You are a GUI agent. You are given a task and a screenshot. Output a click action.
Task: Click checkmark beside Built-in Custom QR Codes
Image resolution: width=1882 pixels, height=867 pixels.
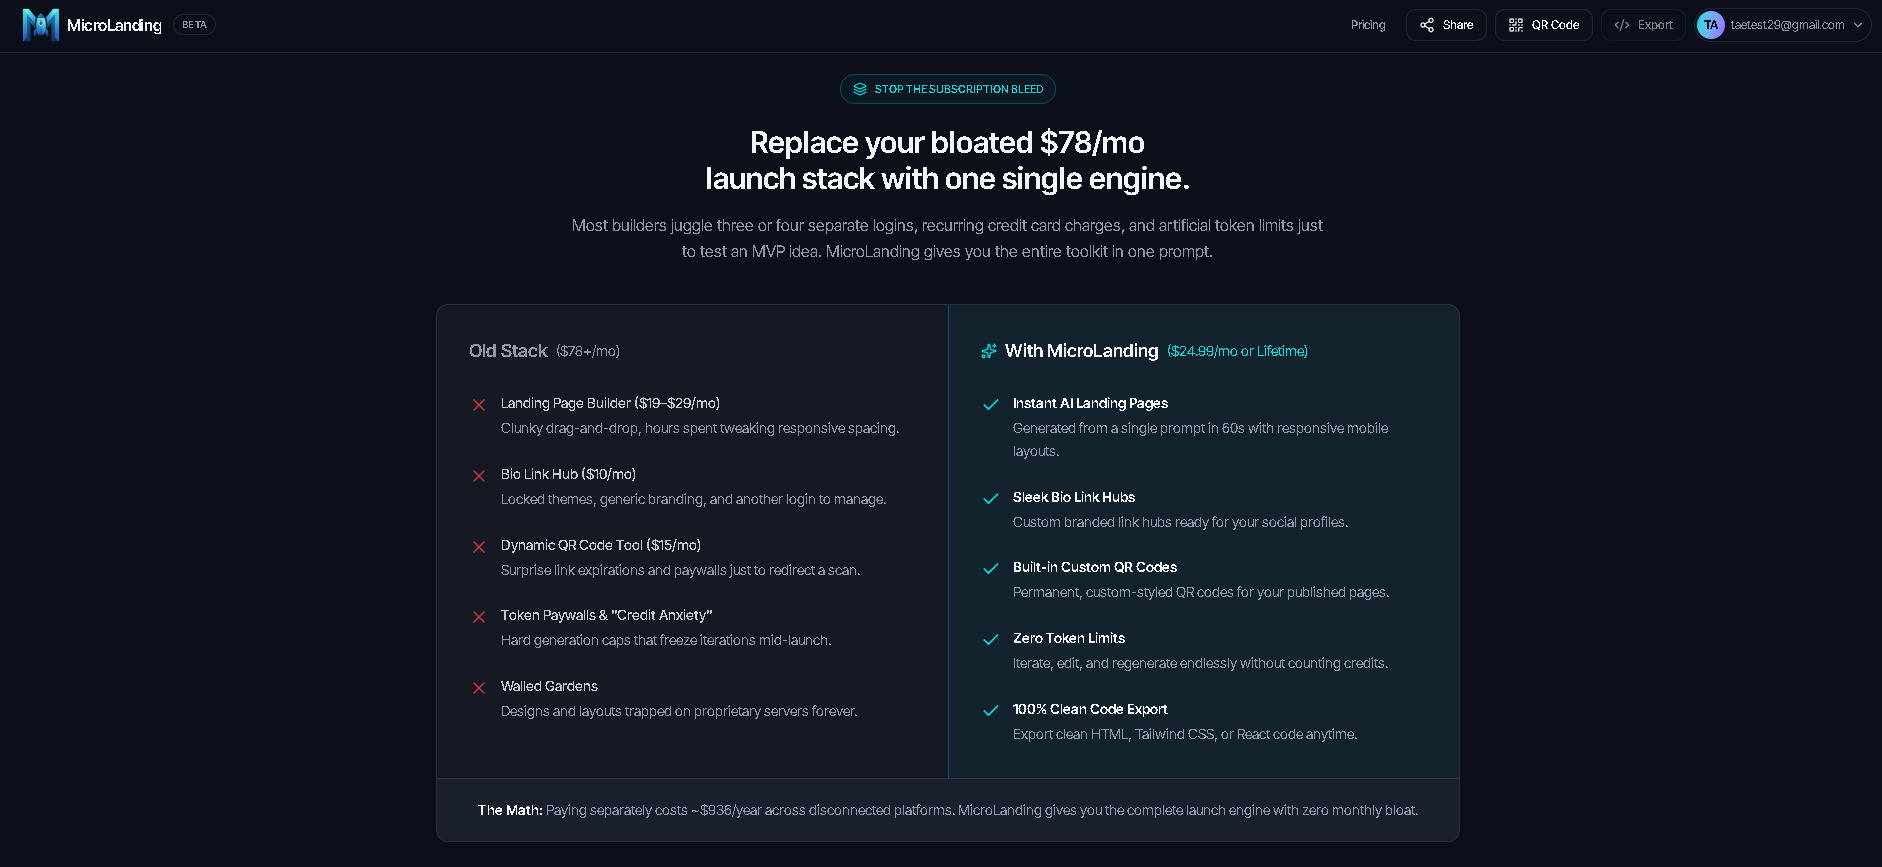(991, 569)
